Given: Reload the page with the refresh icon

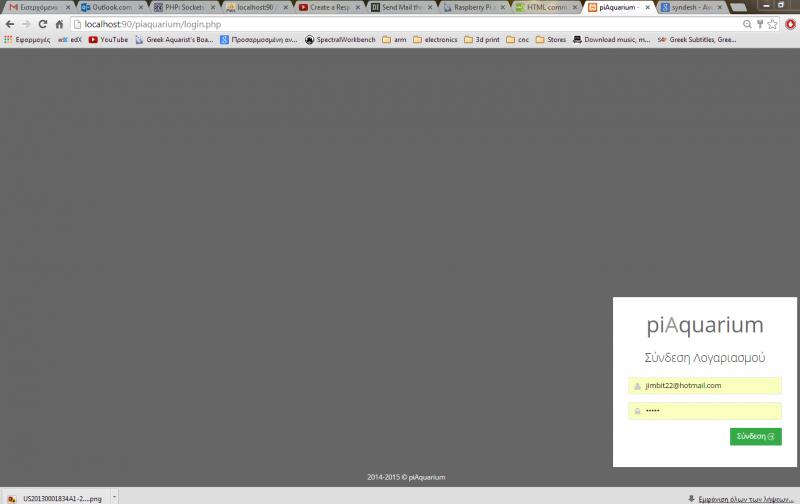Looking at the screenshot, I should tap(42, 23).
